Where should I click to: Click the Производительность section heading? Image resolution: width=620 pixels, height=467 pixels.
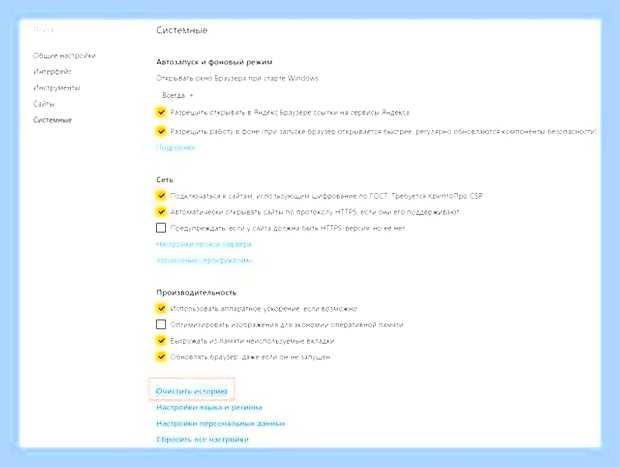196,293
